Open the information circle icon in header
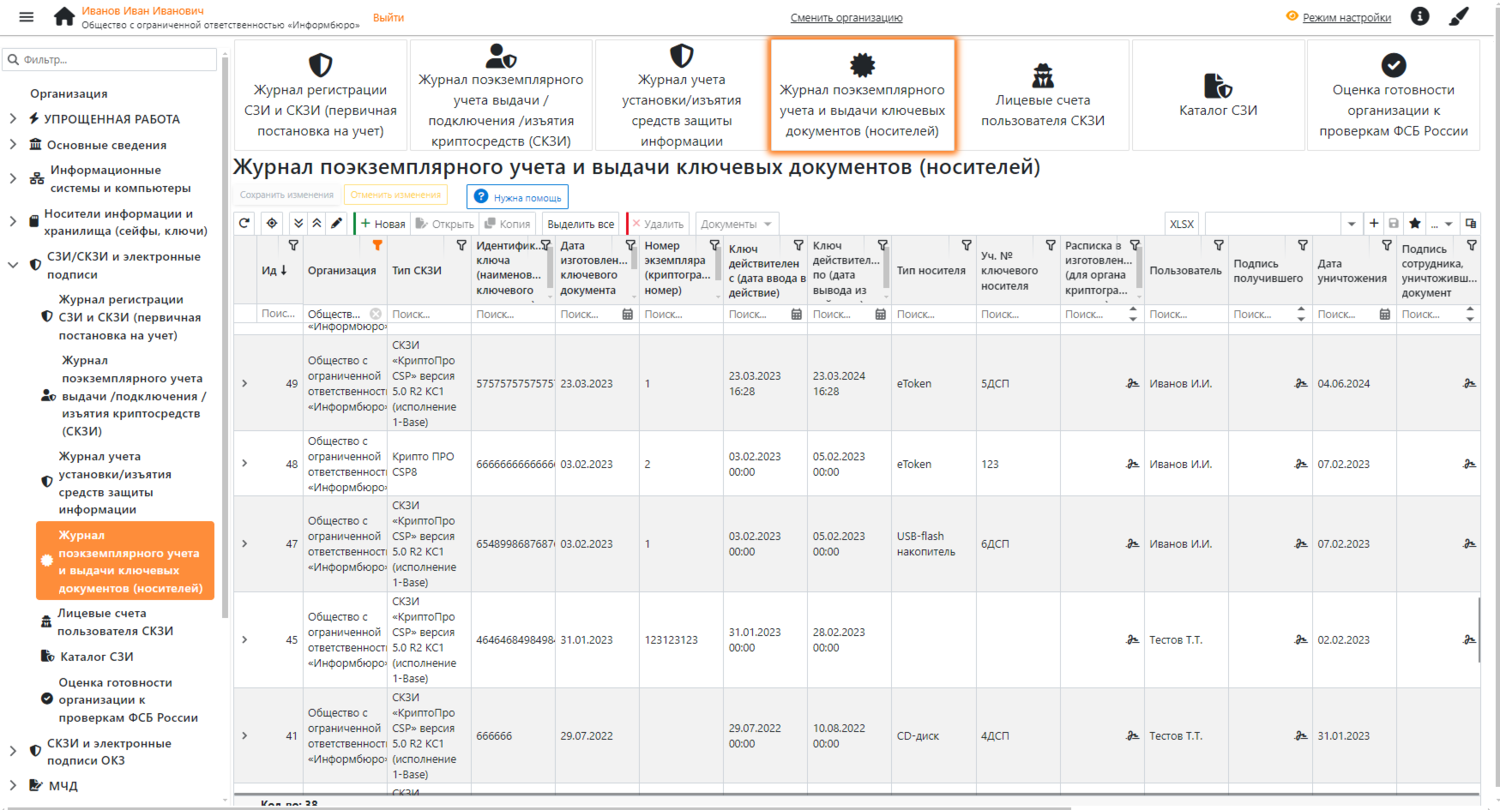 click(x=1419, y=17)
